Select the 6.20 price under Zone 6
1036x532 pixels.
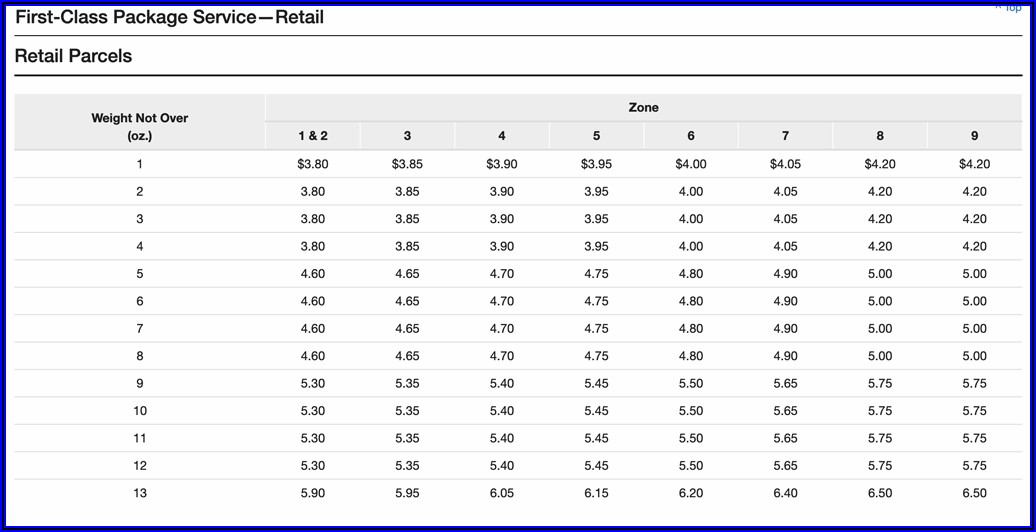click(690, 493)
